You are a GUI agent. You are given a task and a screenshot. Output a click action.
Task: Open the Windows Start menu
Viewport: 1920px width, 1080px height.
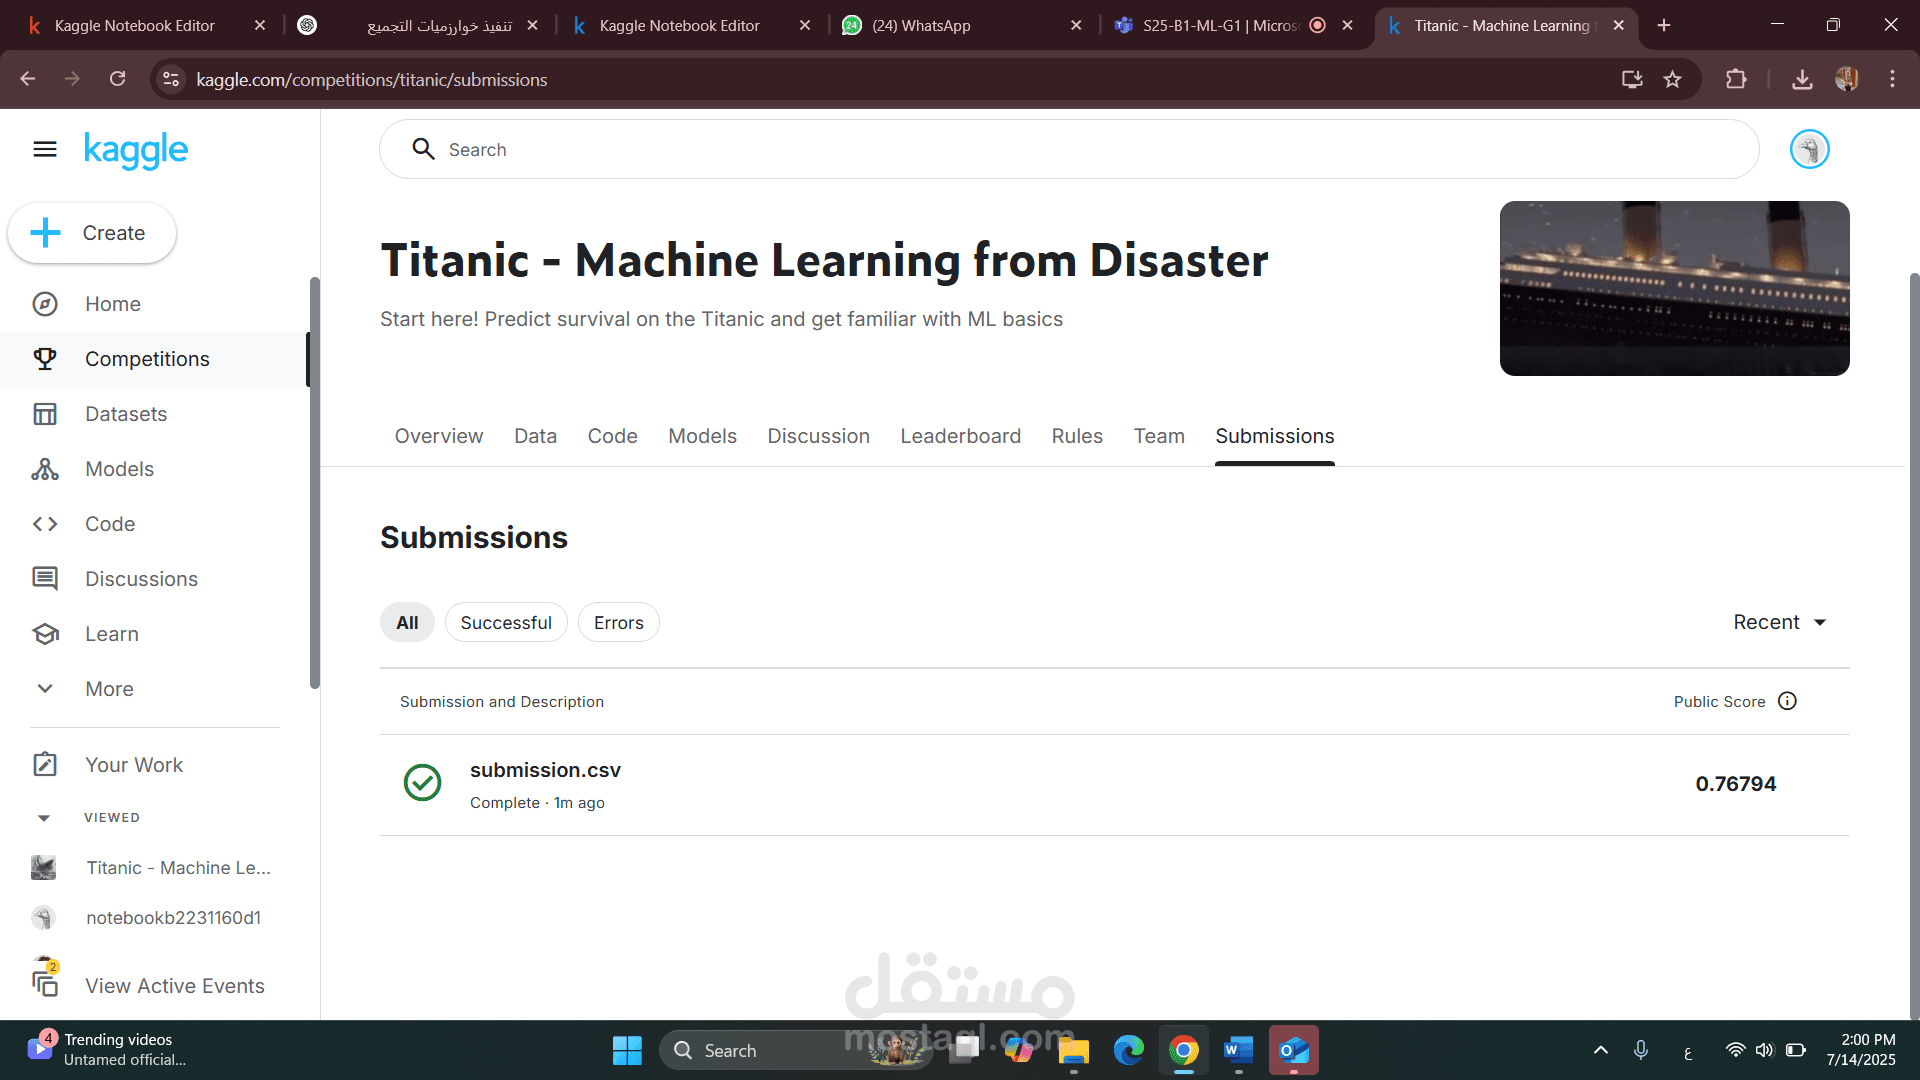click(x=627, y=1051)
